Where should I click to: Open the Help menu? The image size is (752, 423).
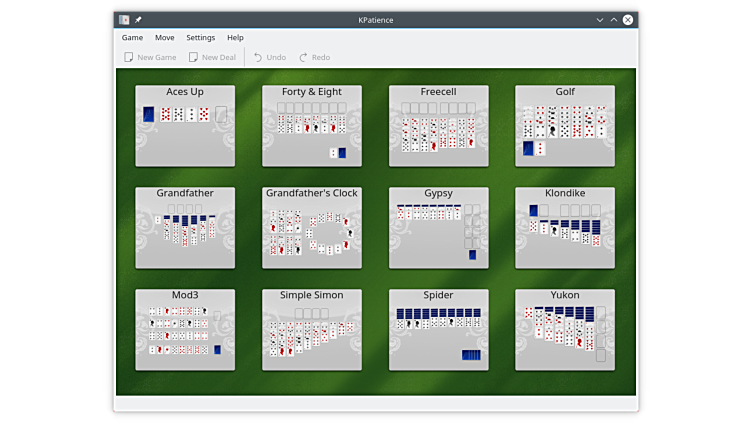(x=235, y=38)
